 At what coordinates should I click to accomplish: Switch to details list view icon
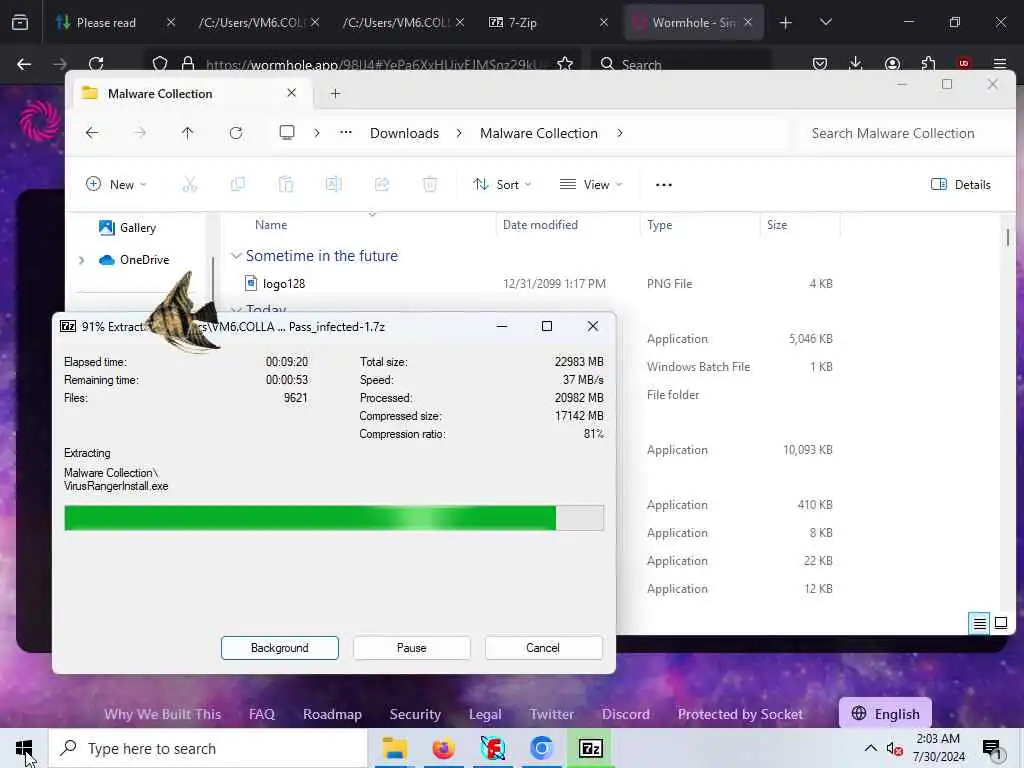tap(980, 623)
